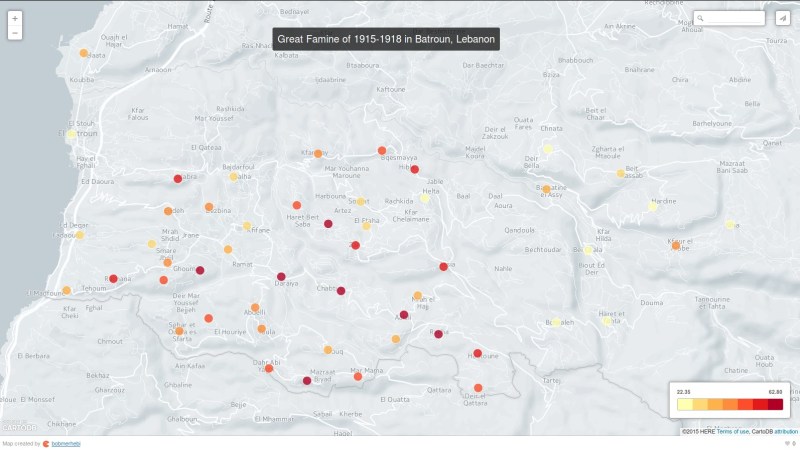Click the Great Famine map title banner
The width and height of the screenshot is (800, 451).
pyautogui.click(x=386, y=39)
